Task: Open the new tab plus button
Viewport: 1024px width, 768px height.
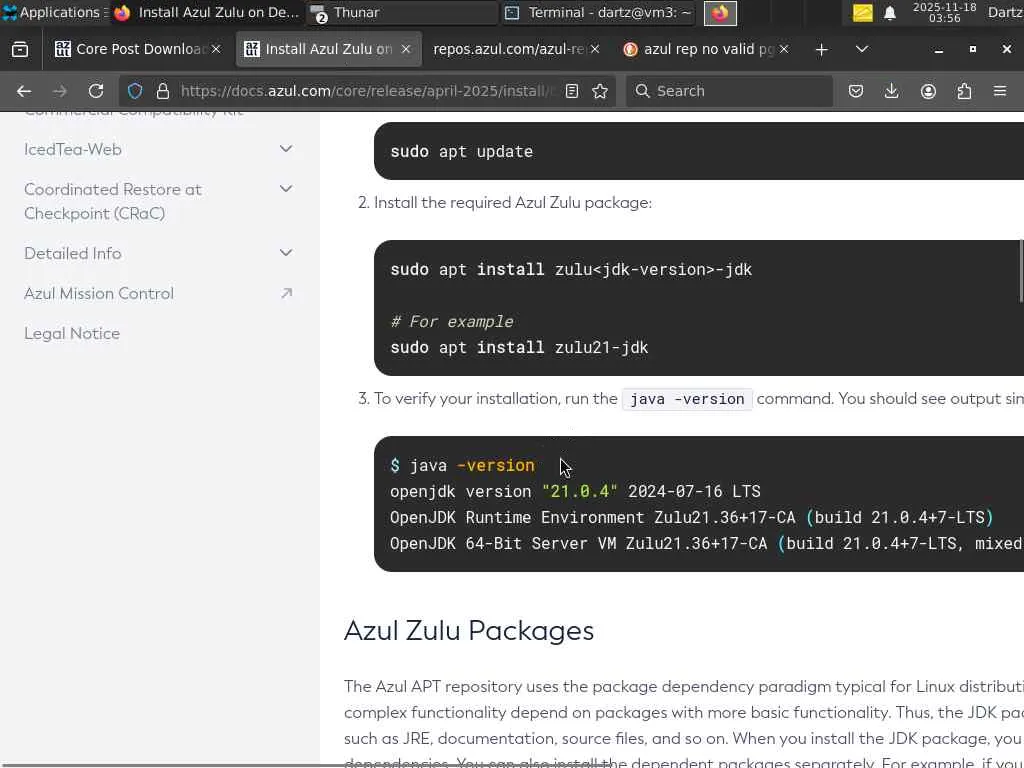Action: (x=821, y=49)
